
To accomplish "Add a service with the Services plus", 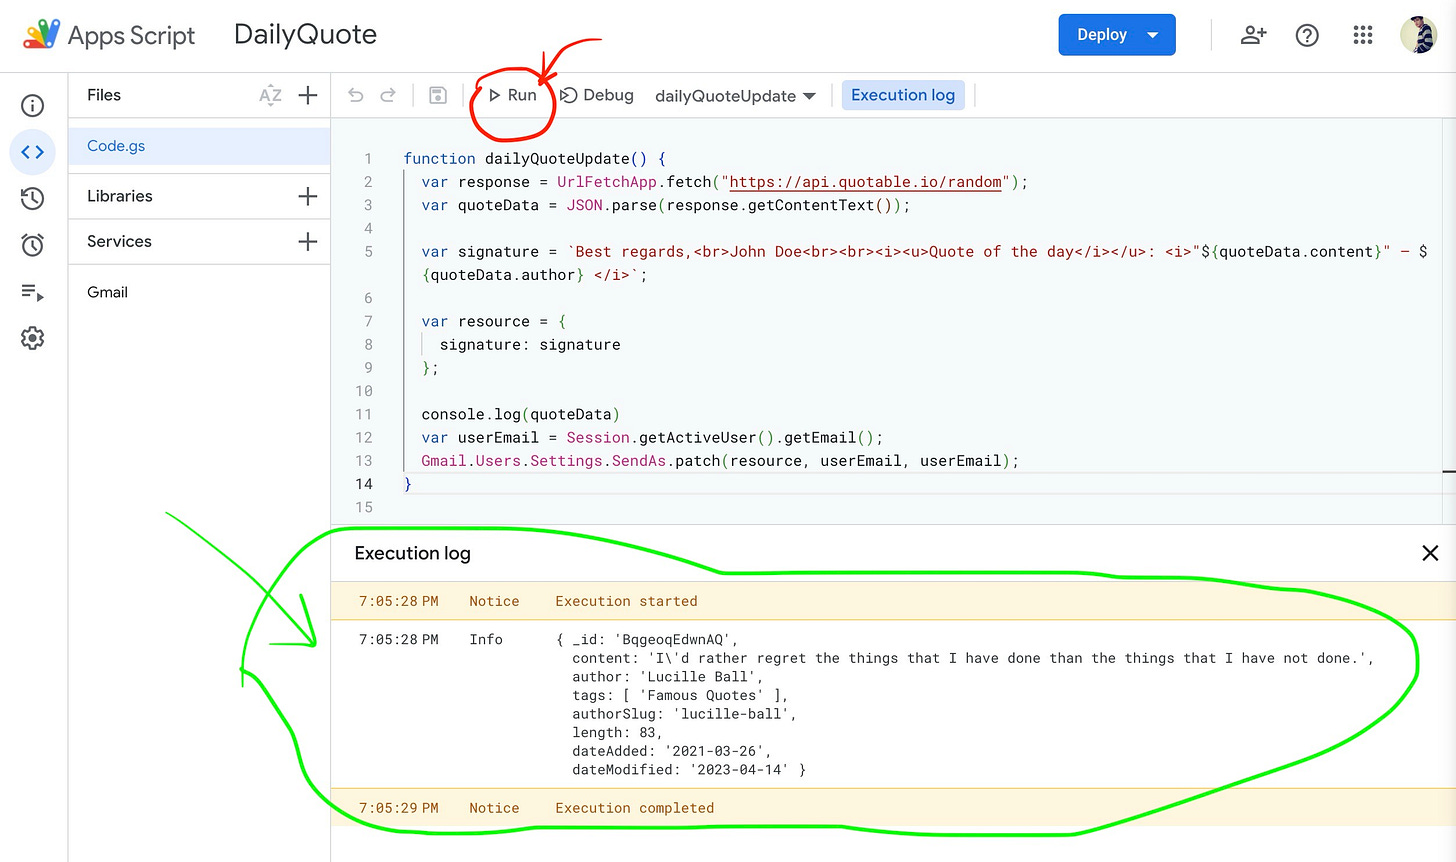I will tap(308, 241).
